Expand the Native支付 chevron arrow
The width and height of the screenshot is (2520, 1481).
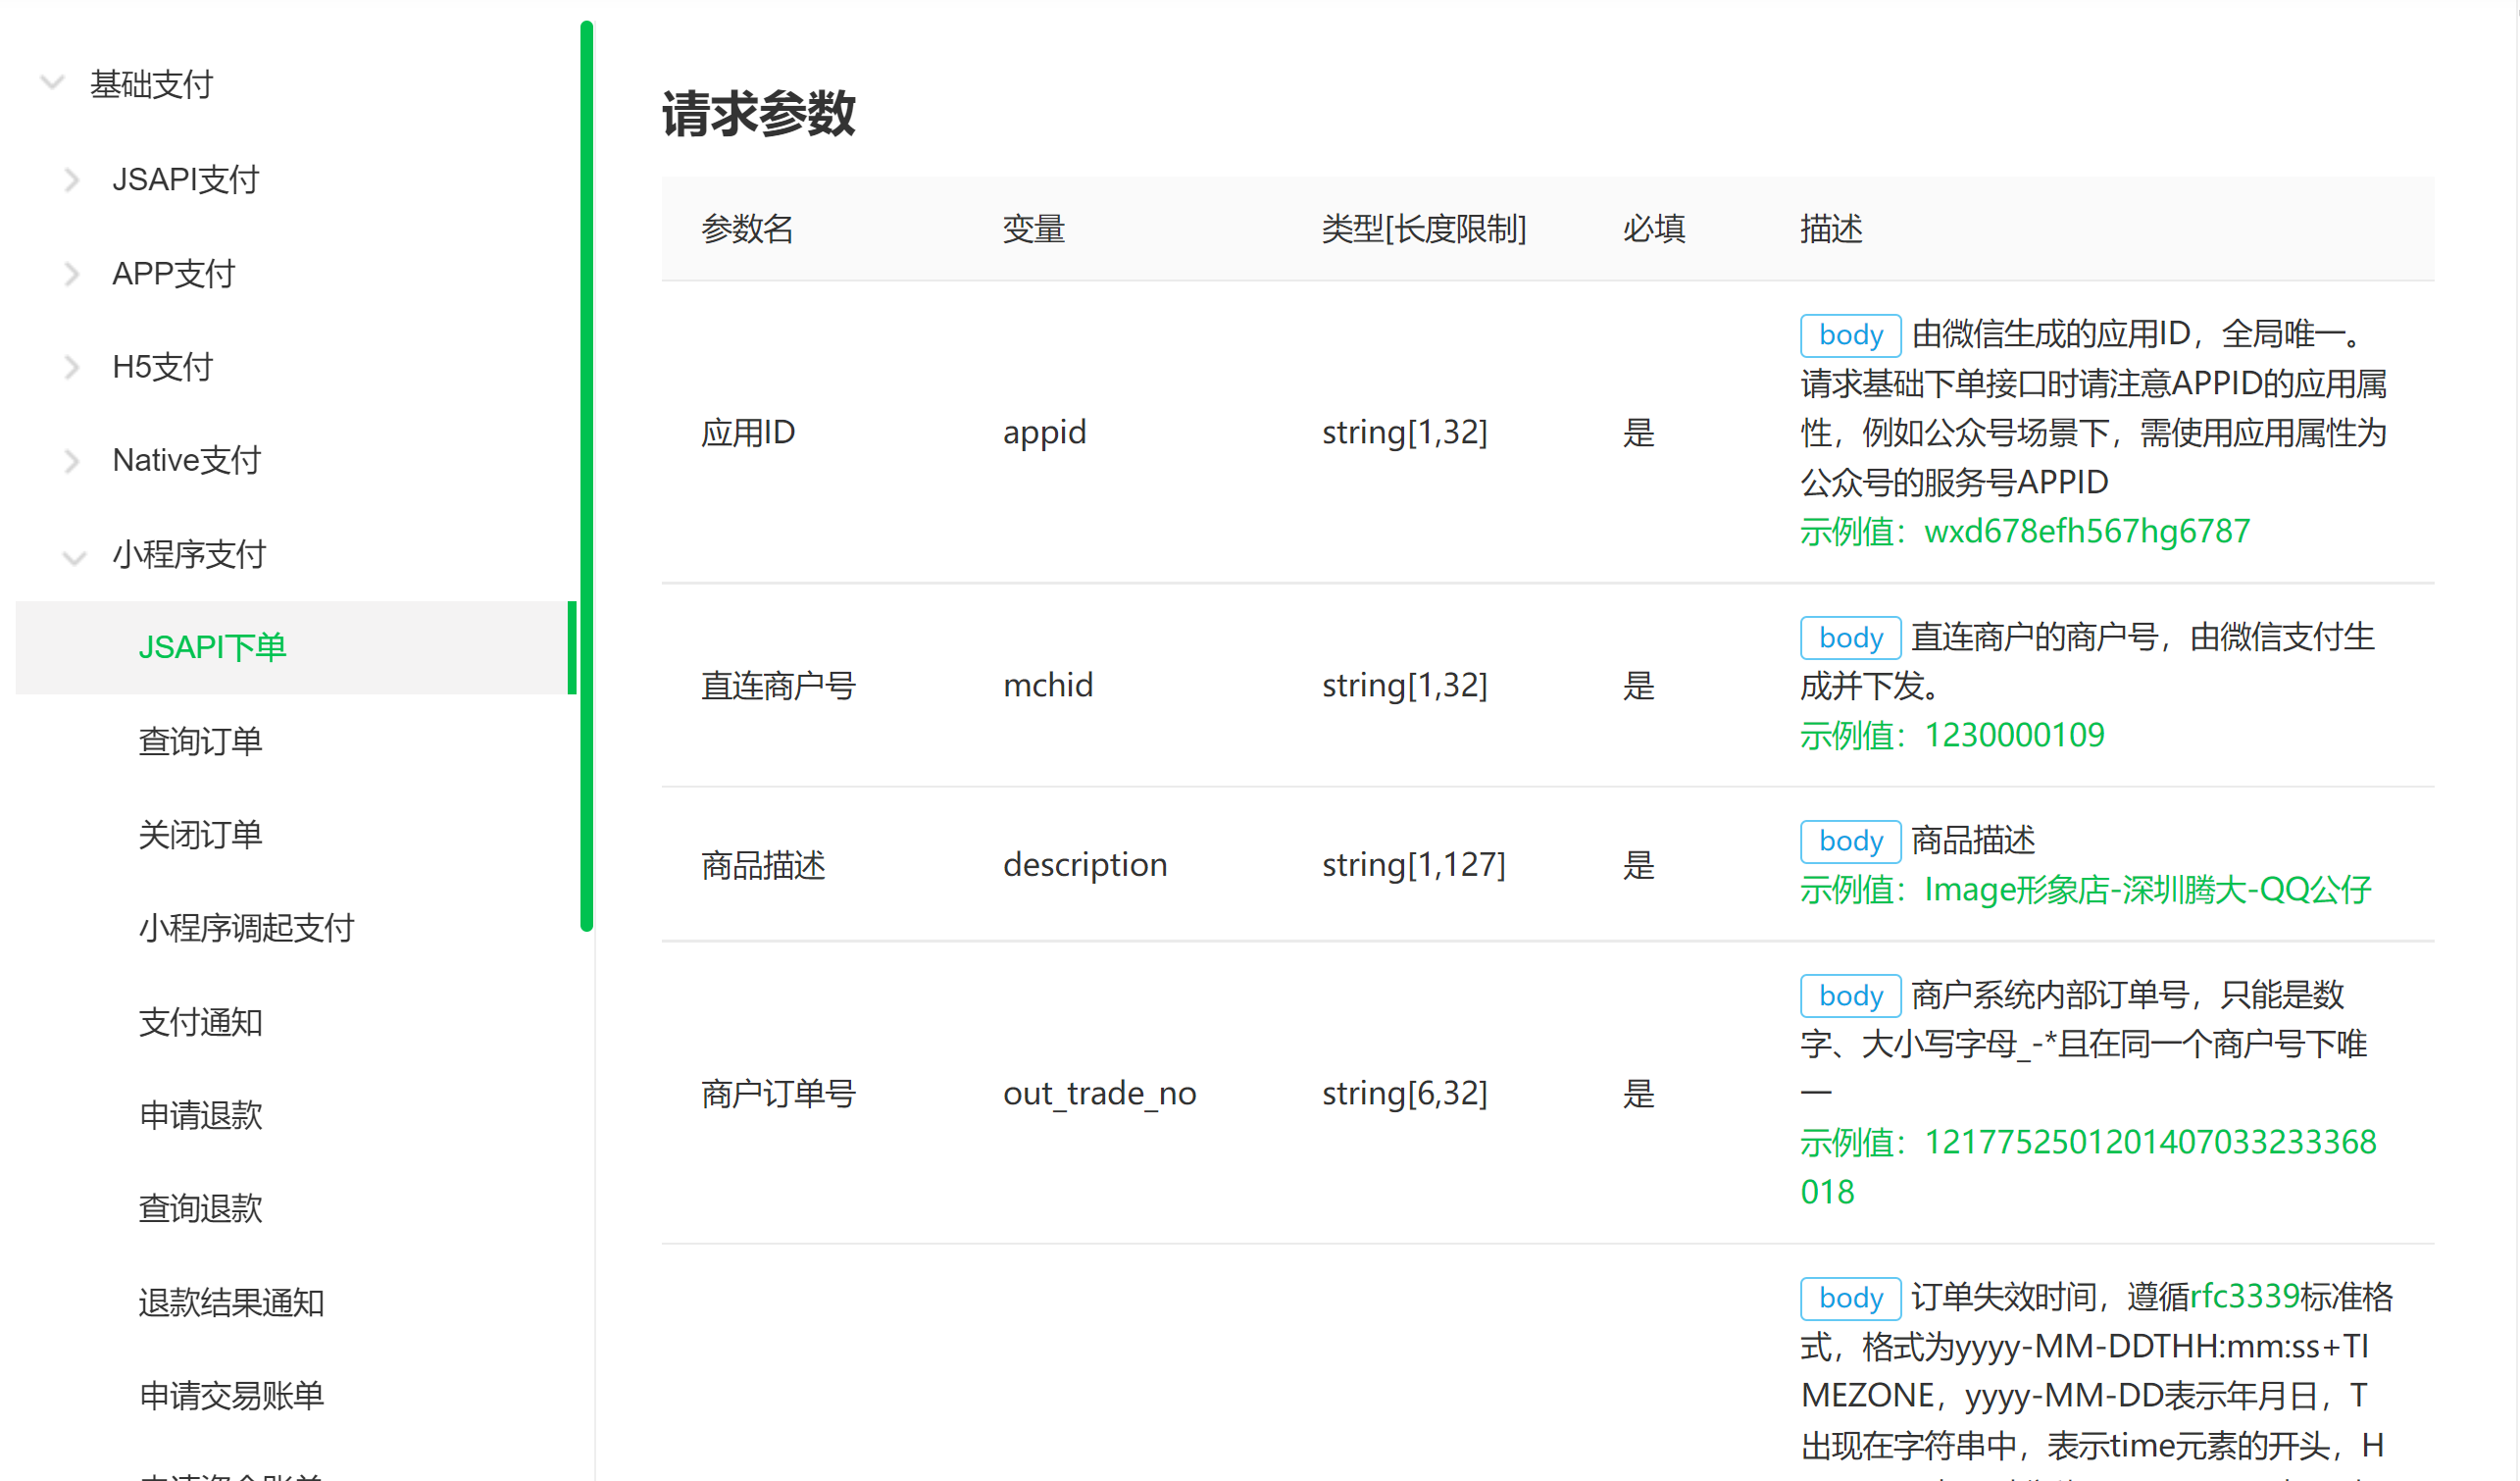click(x=72, y=461)
